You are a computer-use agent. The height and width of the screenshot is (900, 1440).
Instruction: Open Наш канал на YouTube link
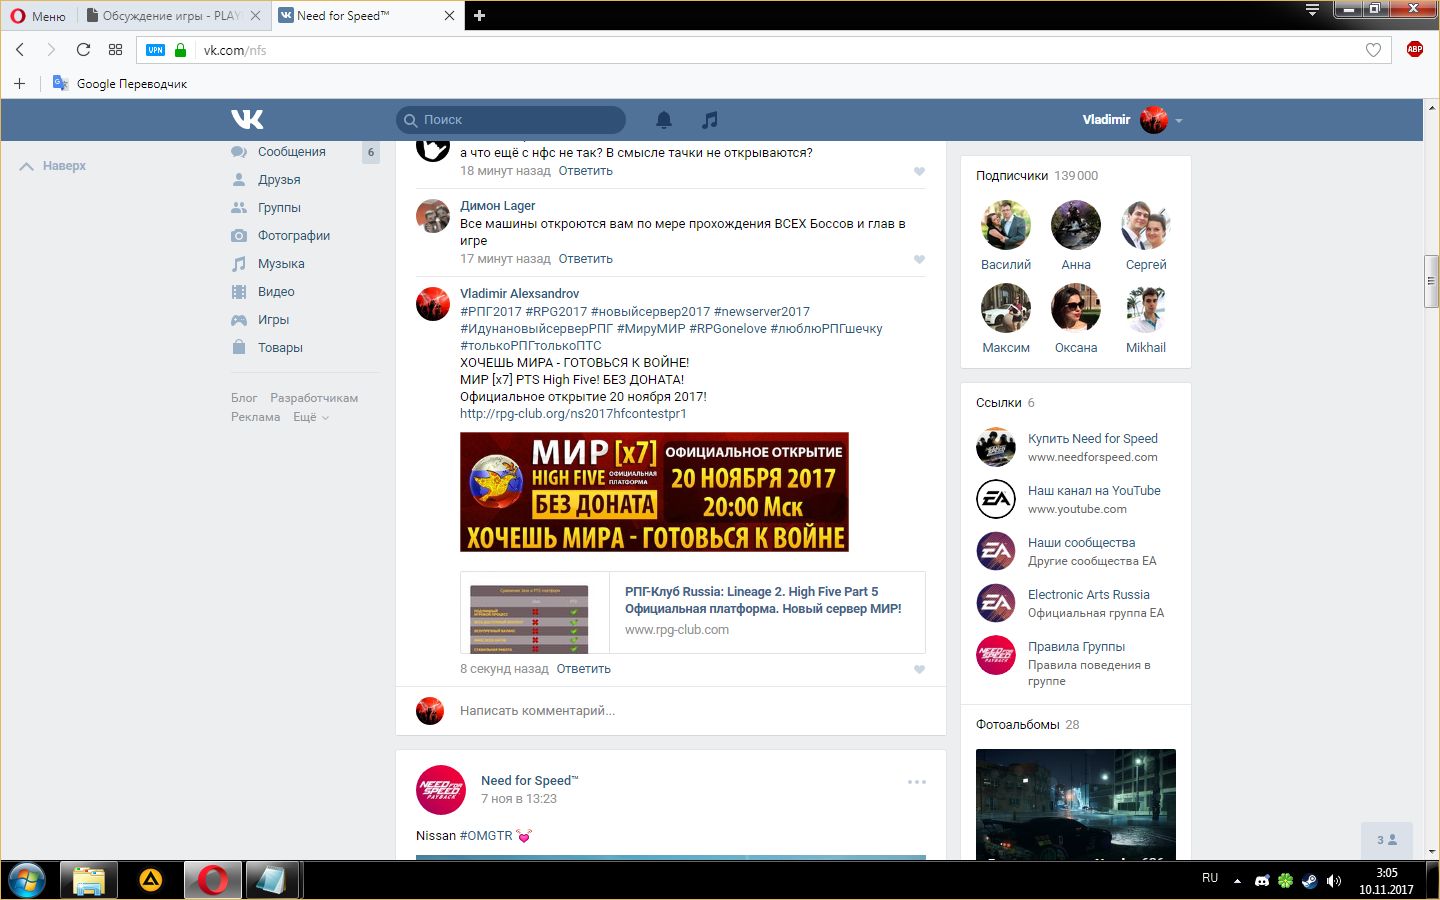click(x=1094, y=491)
